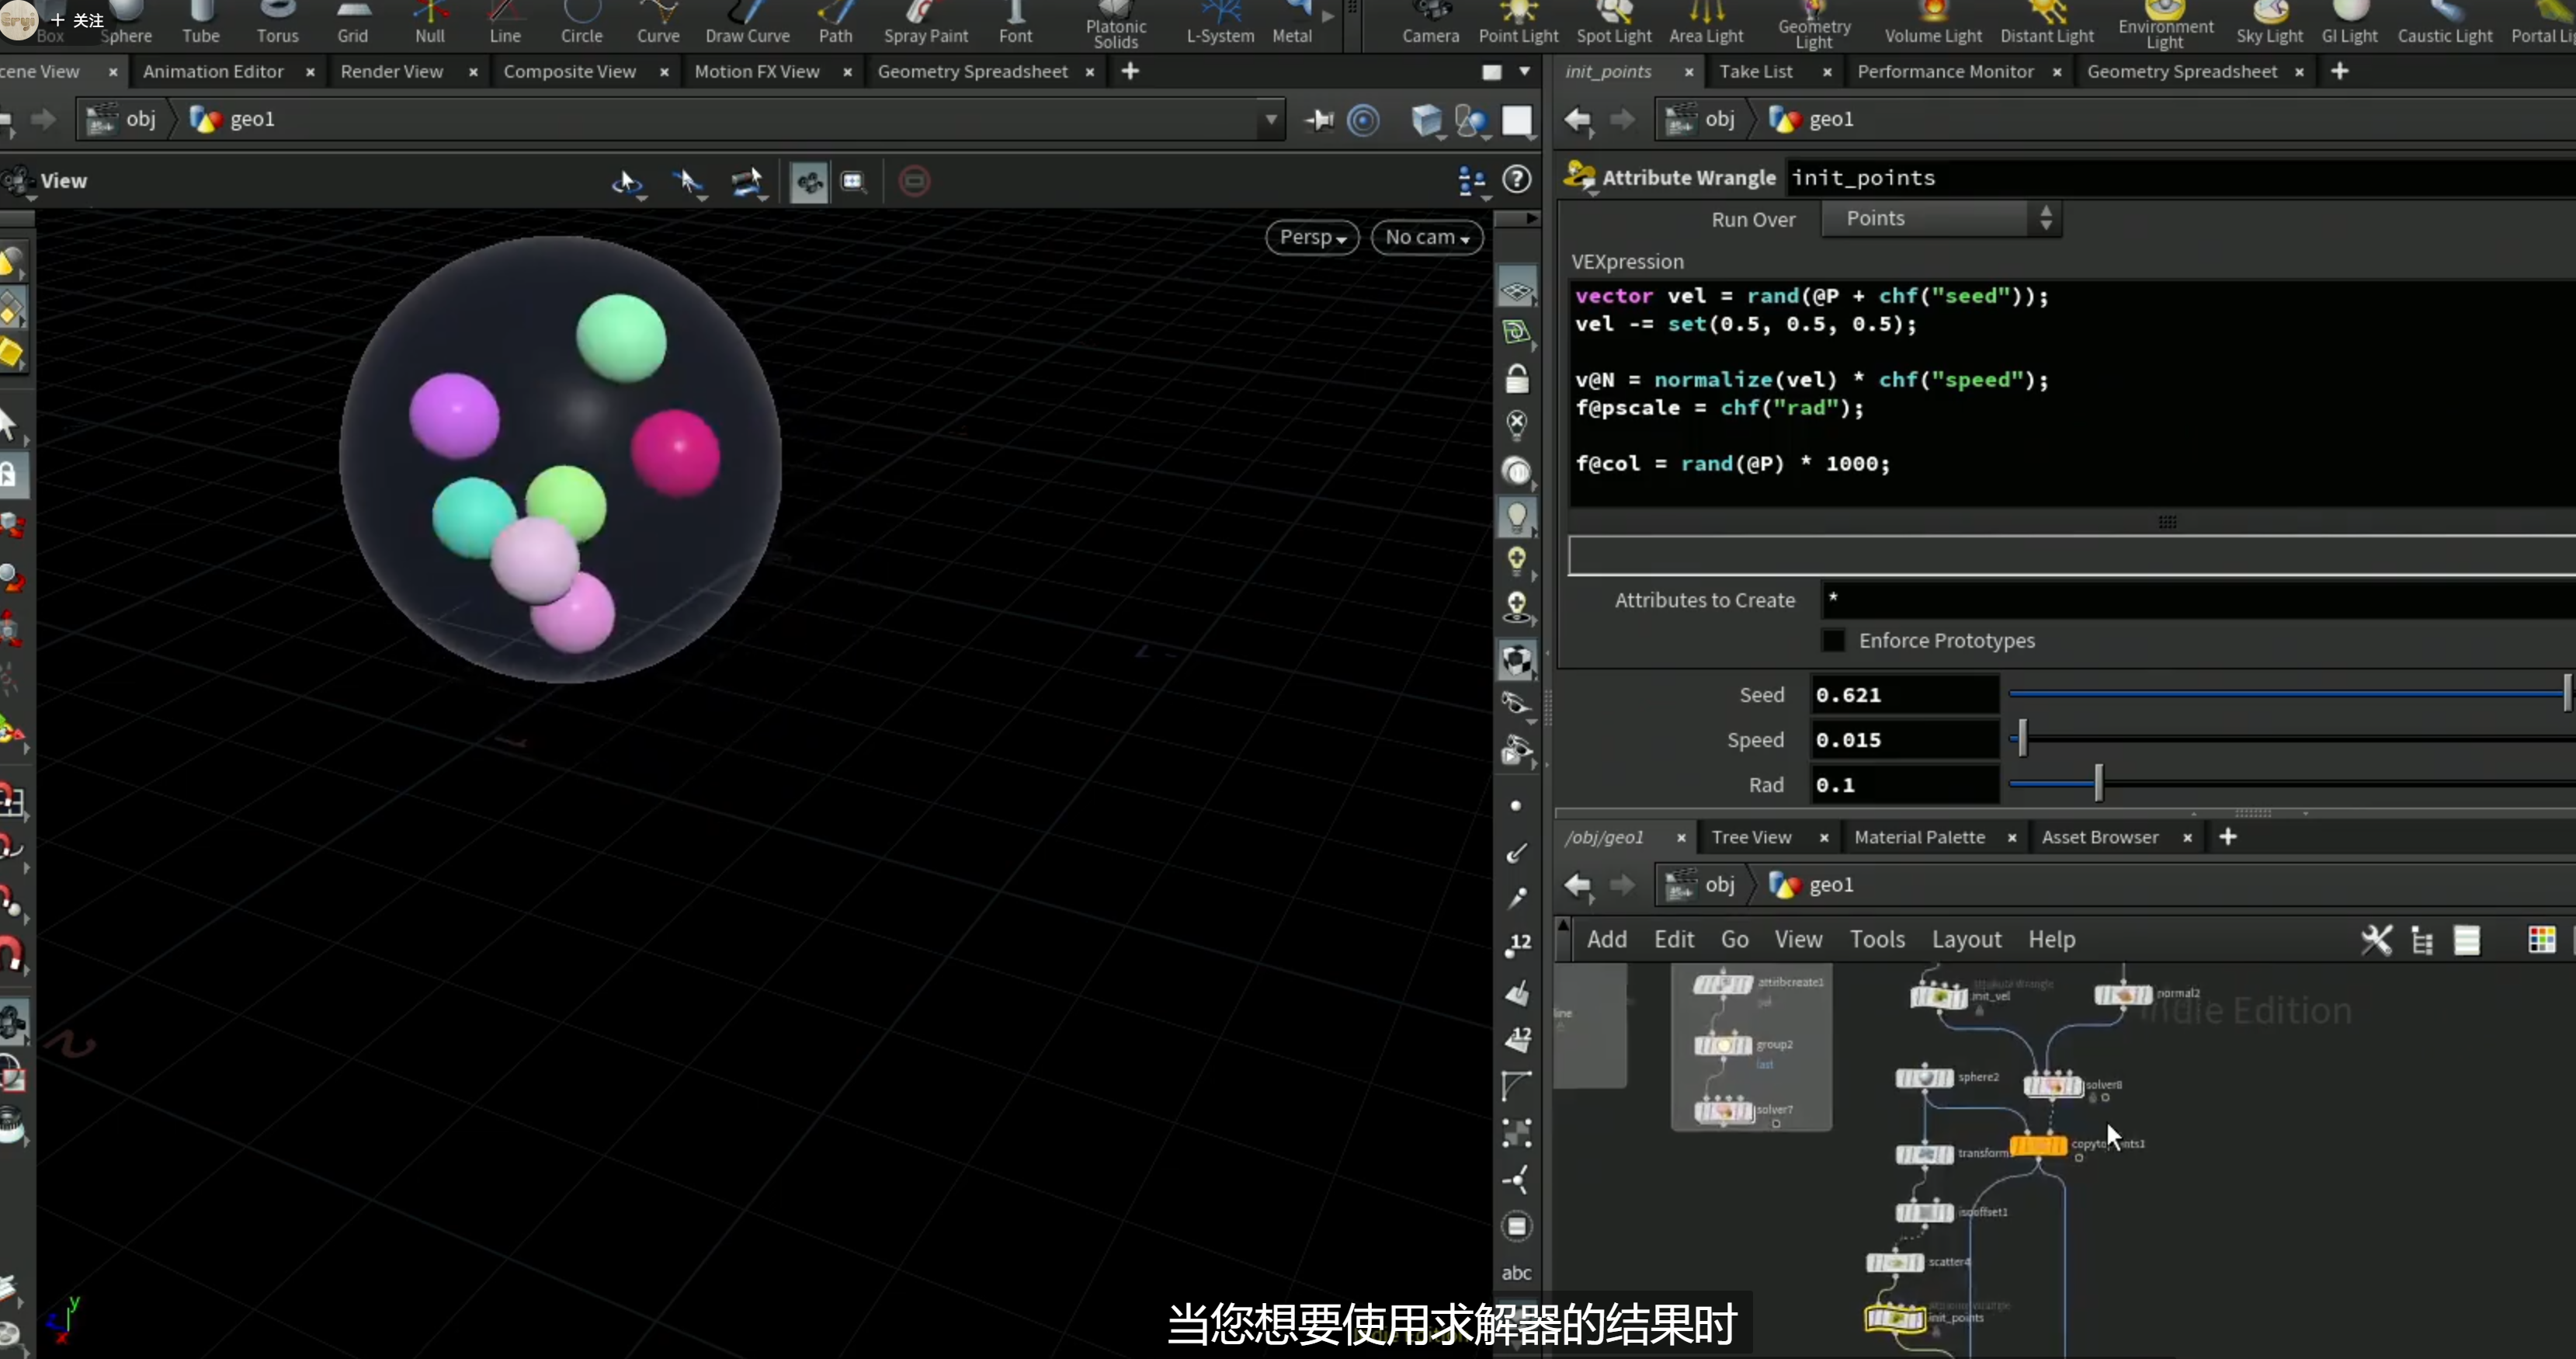2576x1359 pixels.
Task: Enable the Enforce Prototypes checkbox
Action: point(1833,641)
